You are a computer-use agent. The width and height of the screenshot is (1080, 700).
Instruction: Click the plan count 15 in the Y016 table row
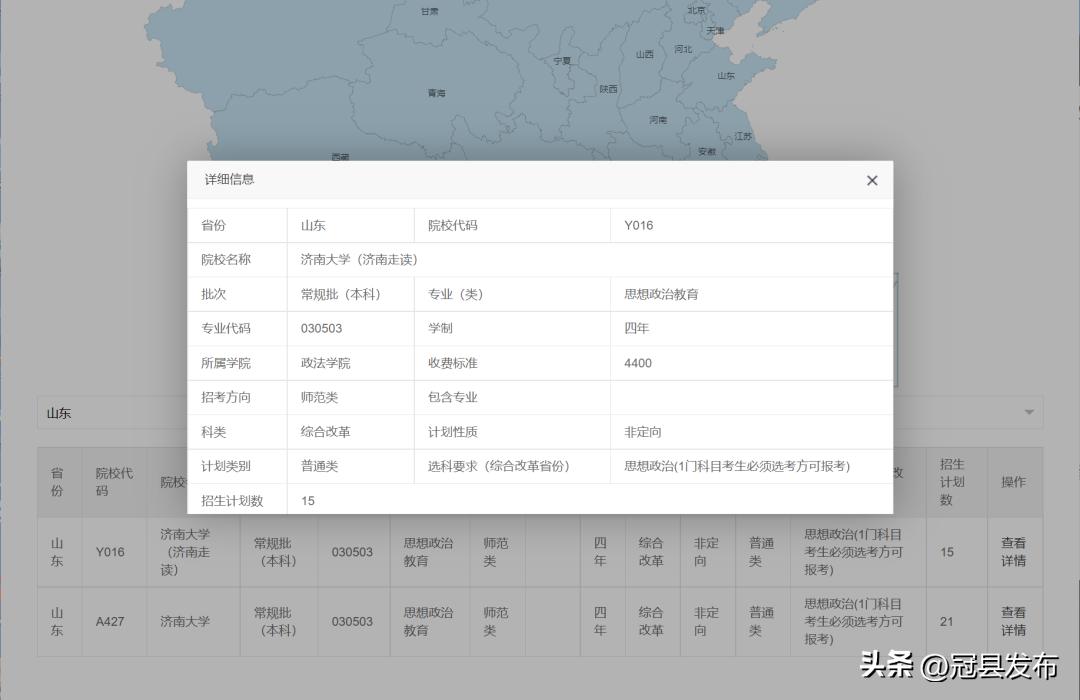(x=947, y=552)
